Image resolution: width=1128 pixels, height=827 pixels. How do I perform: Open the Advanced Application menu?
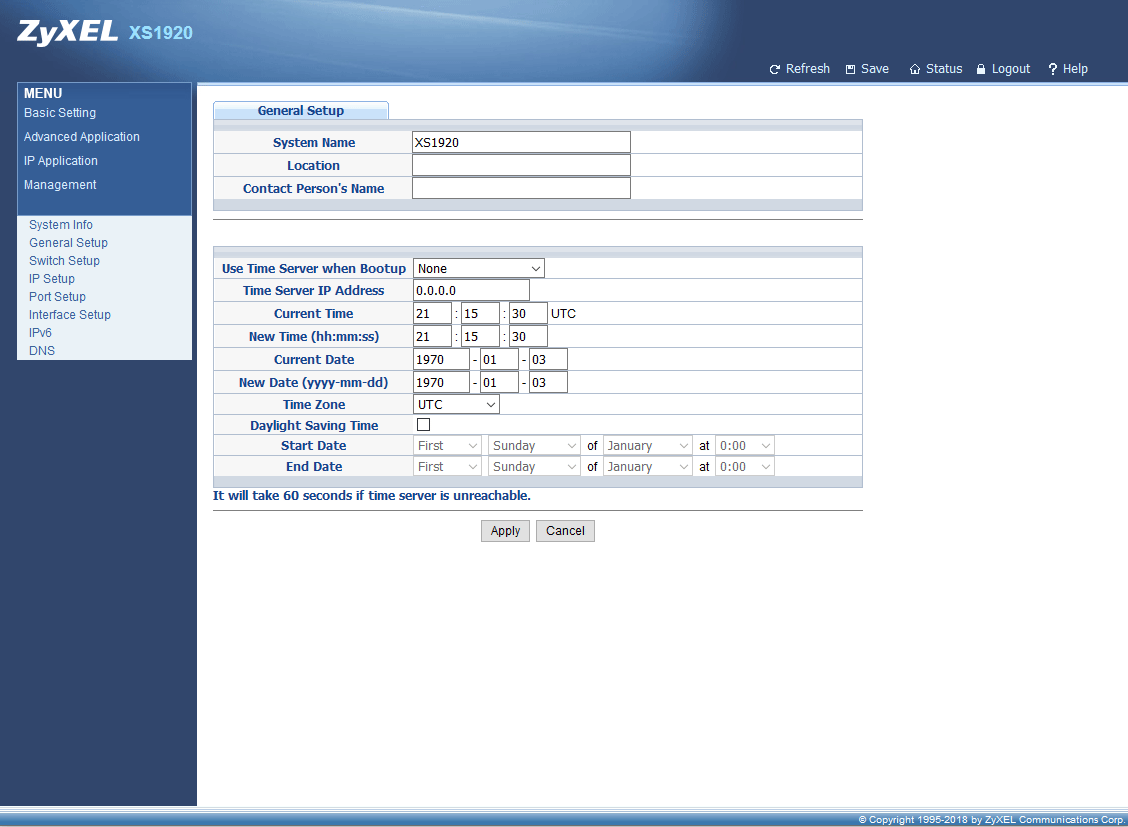click(81, 137)
